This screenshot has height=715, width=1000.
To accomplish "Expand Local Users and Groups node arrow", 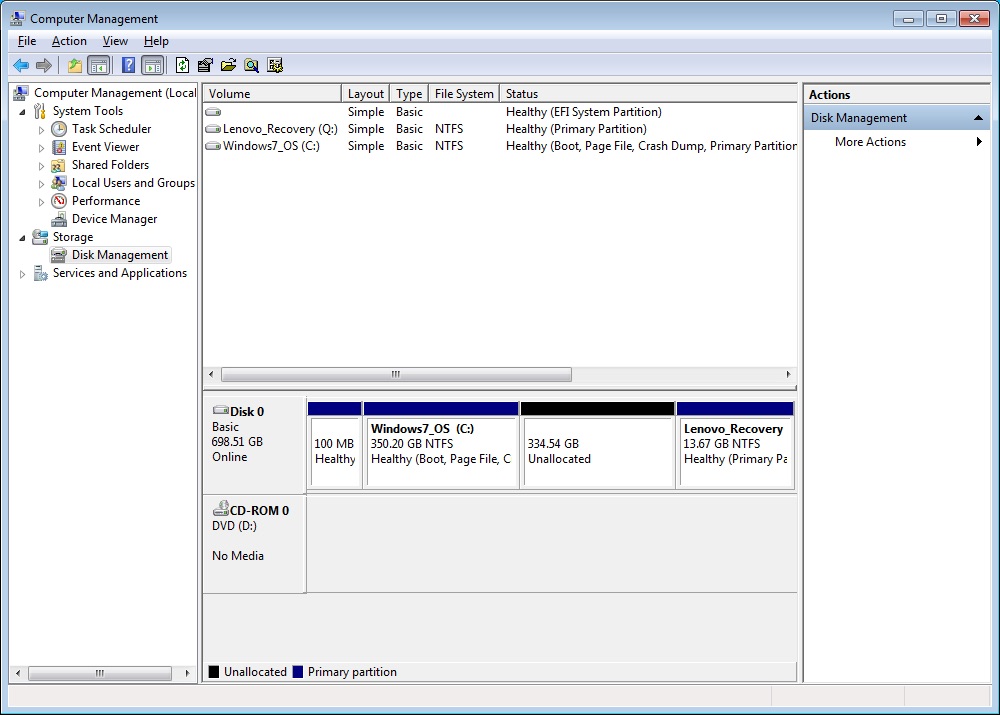I will click(x=41, y=184).
